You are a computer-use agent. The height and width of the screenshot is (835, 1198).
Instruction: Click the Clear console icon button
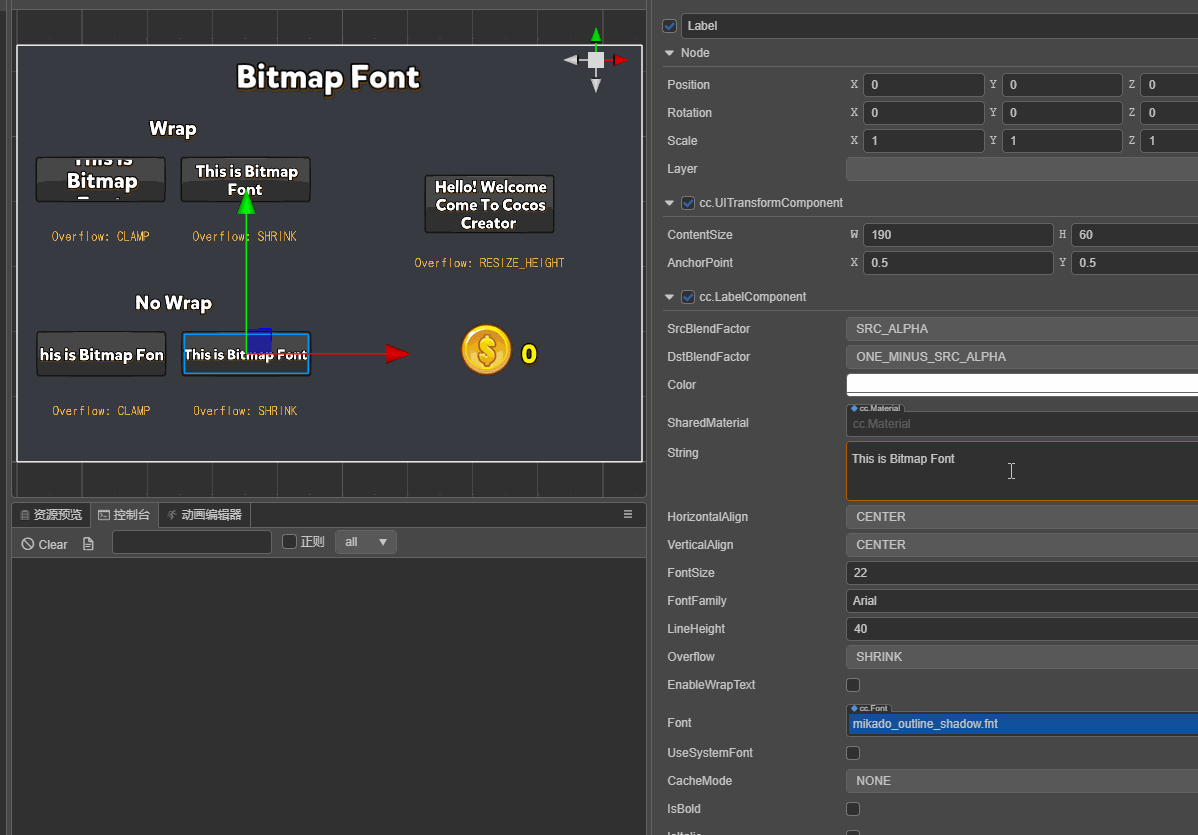44,544
